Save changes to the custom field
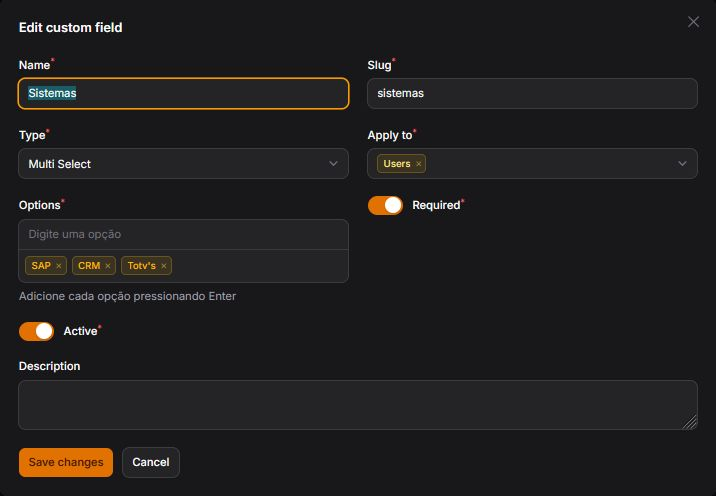The height and width of the screenshot is (496, 716). coord(66,462)
